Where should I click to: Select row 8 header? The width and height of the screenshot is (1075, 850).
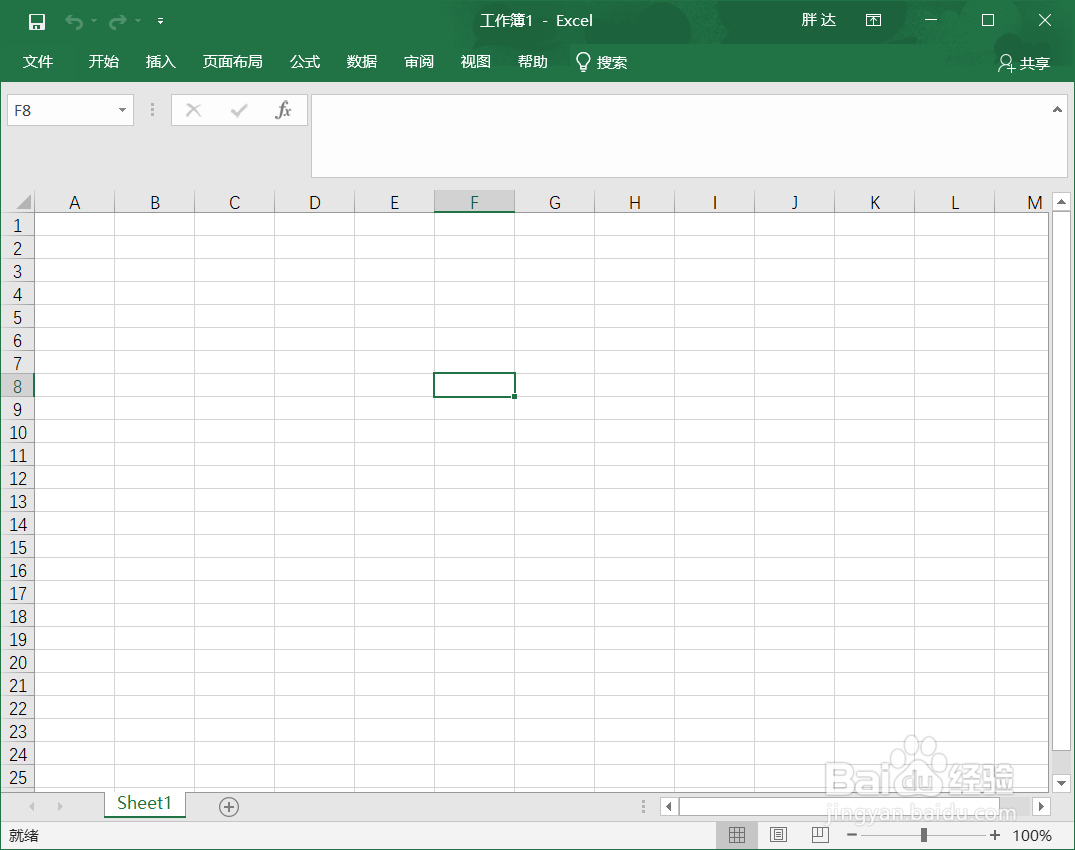17,386
